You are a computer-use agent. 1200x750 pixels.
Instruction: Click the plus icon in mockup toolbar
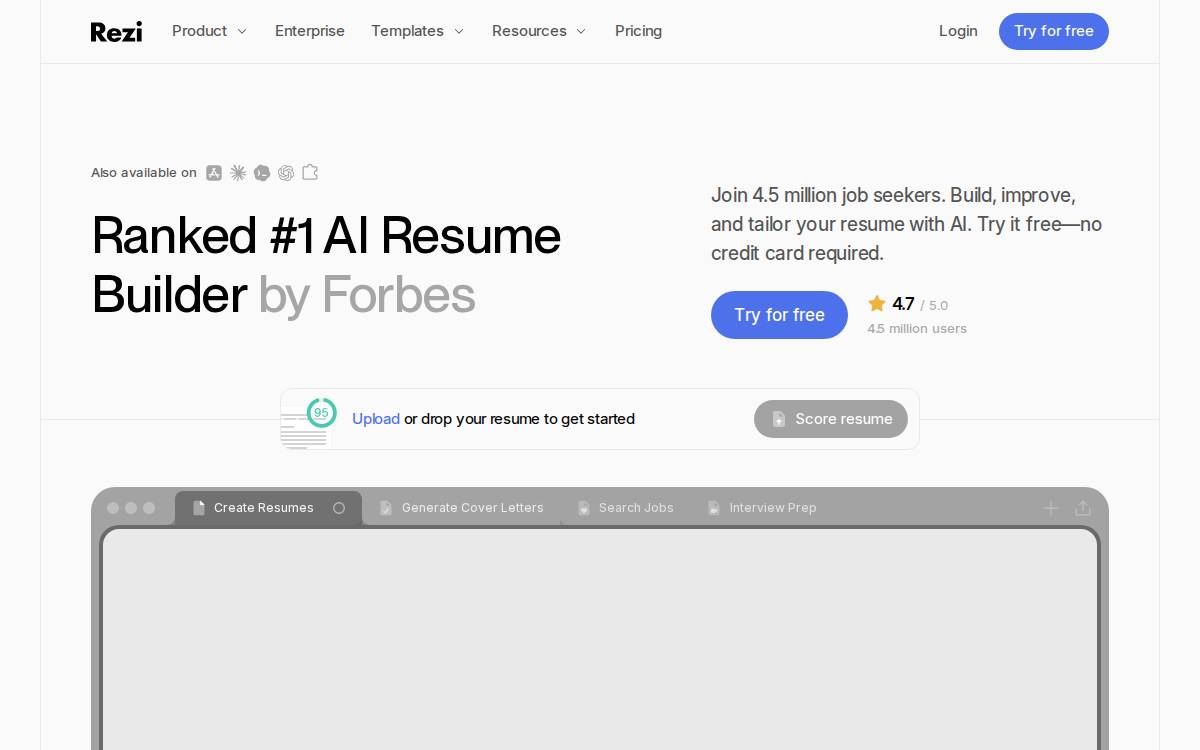(1051, 508)
